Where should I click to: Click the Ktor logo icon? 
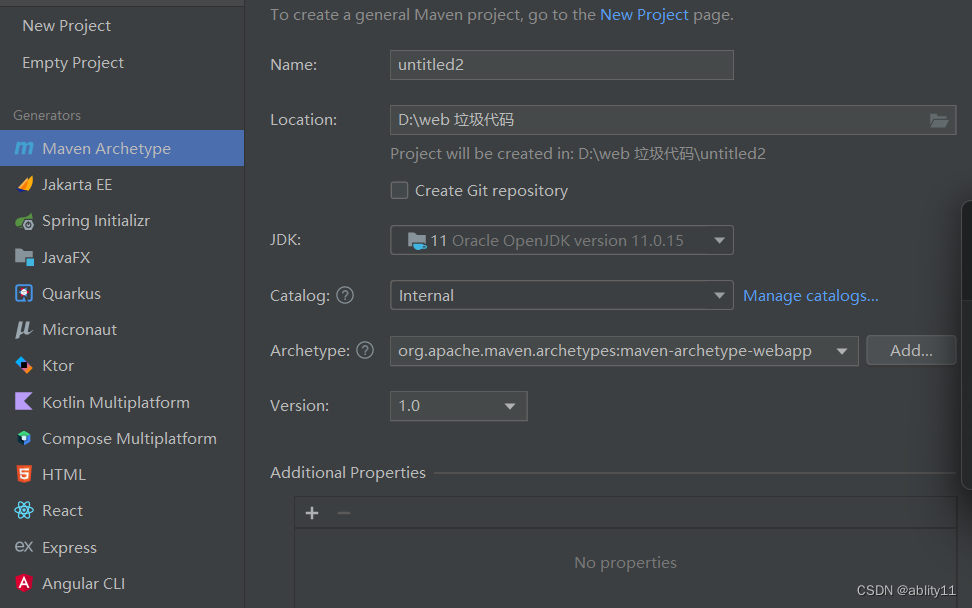click(x=24, y=366)
